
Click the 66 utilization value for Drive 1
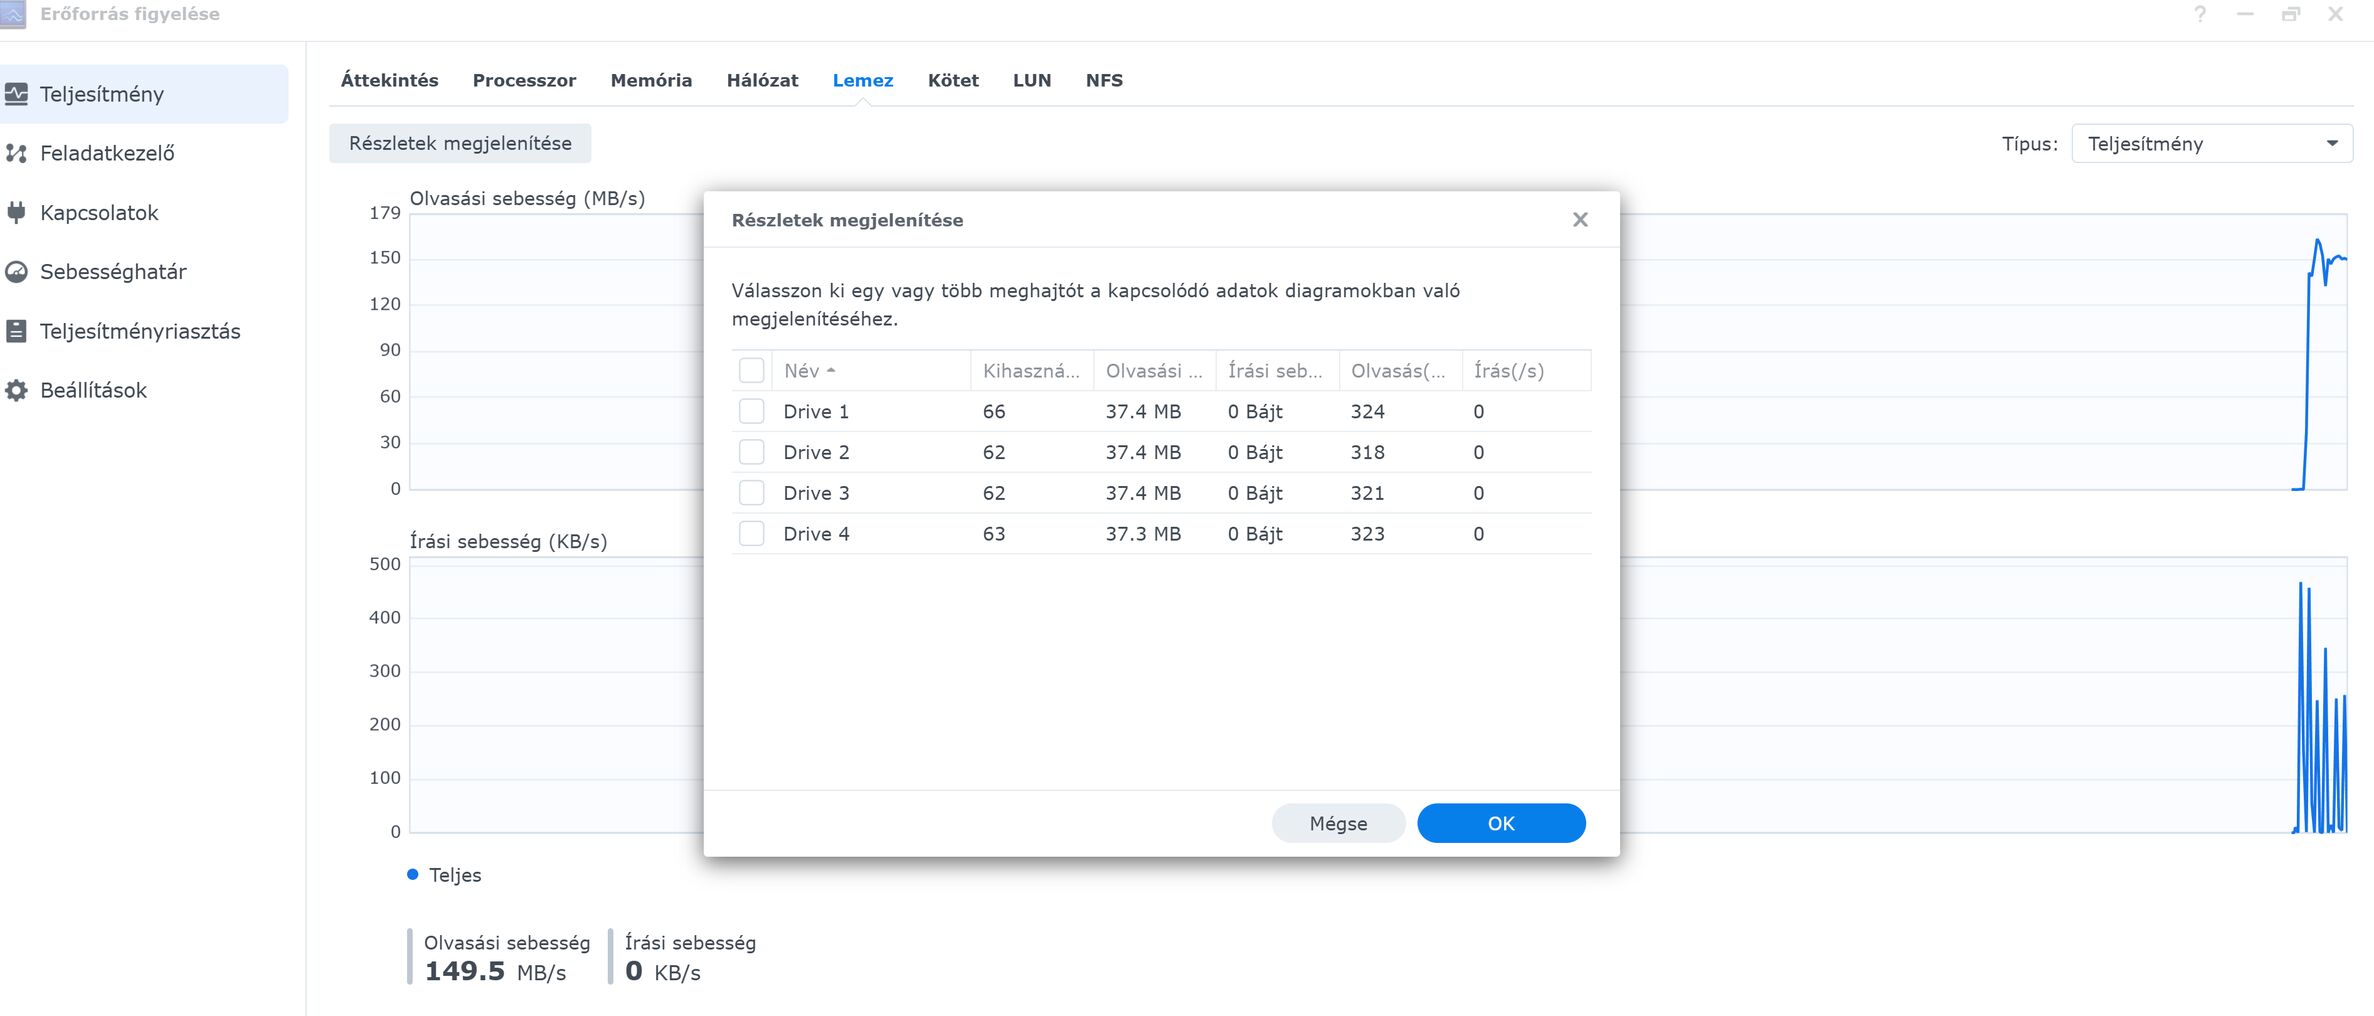[x=994, y=411]
